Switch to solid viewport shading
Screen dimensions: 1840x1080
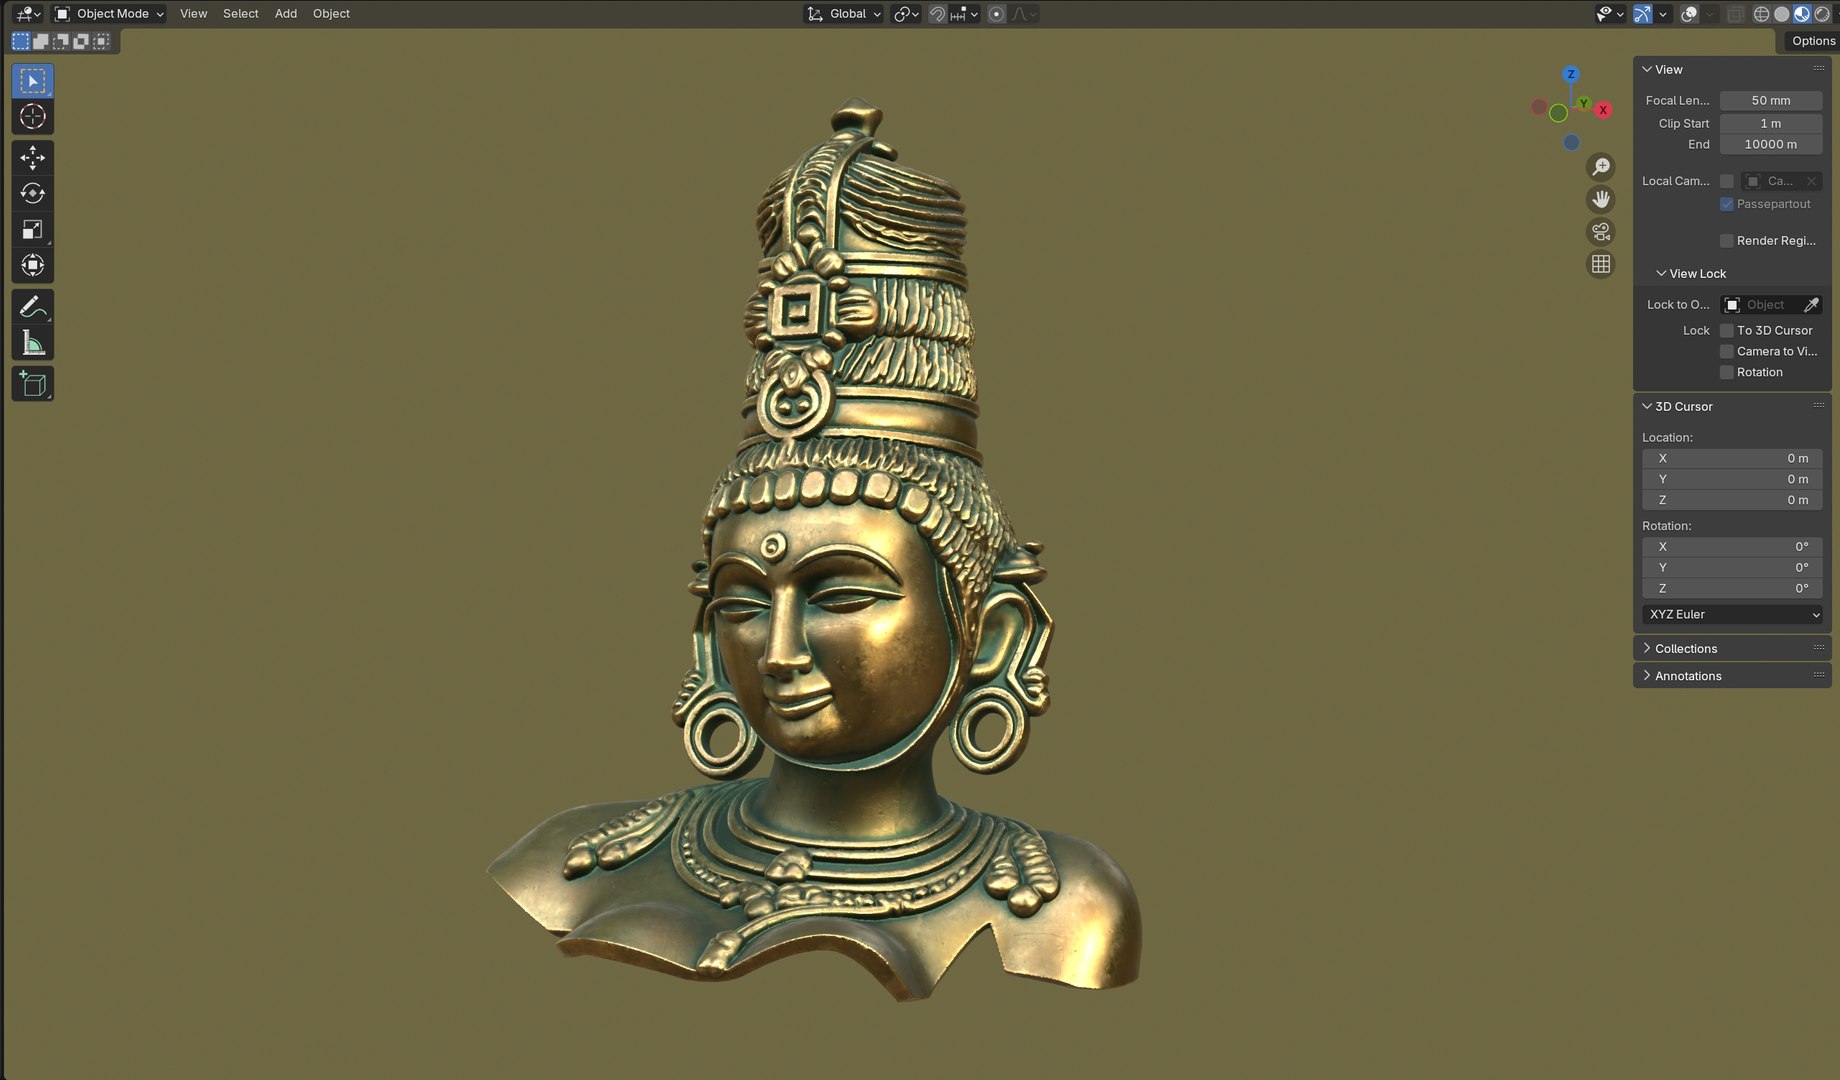(1782, 14)
